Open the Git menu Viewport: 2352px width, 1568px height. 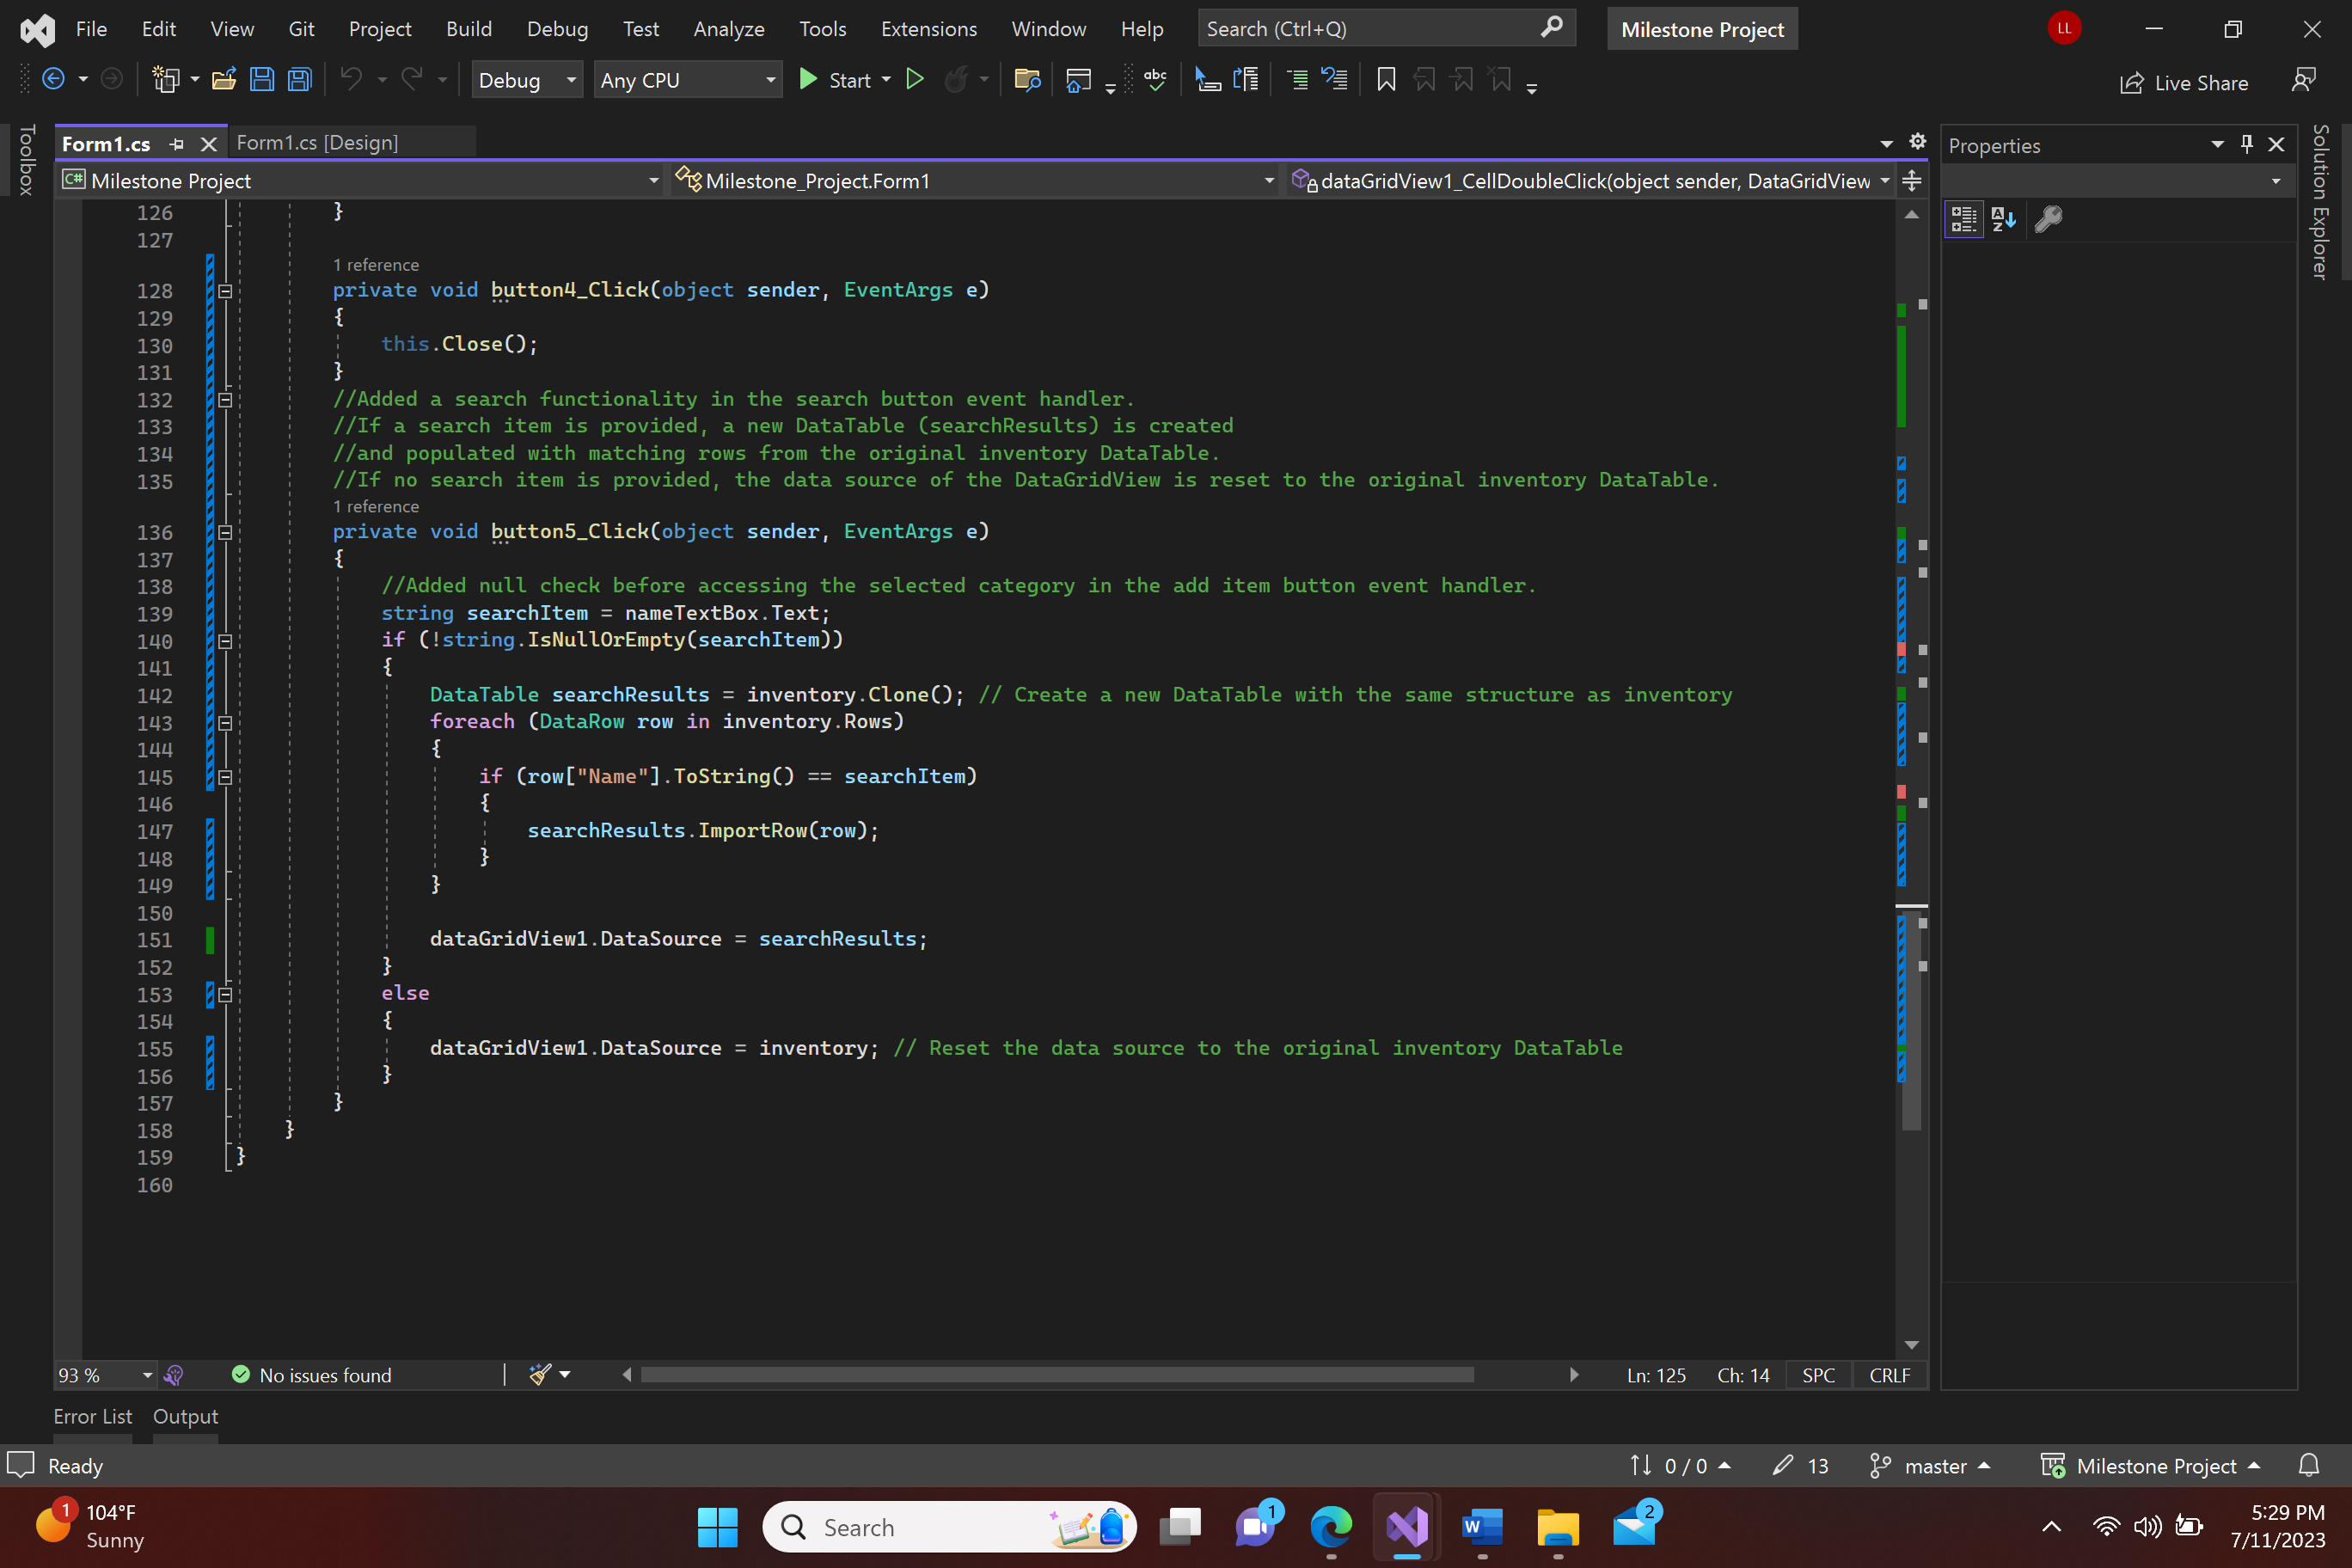[301, 29]
